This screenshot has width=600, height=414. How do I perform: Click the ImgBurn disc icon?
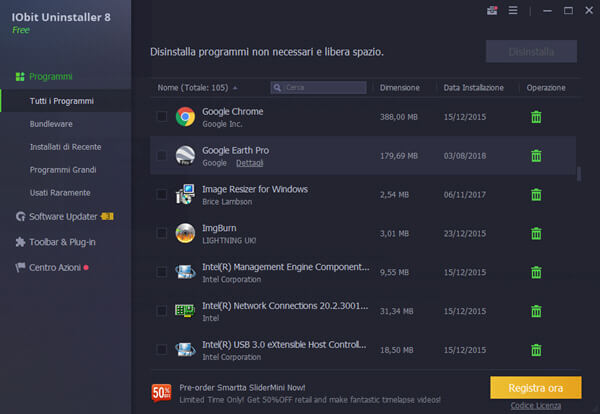(185, 233)
